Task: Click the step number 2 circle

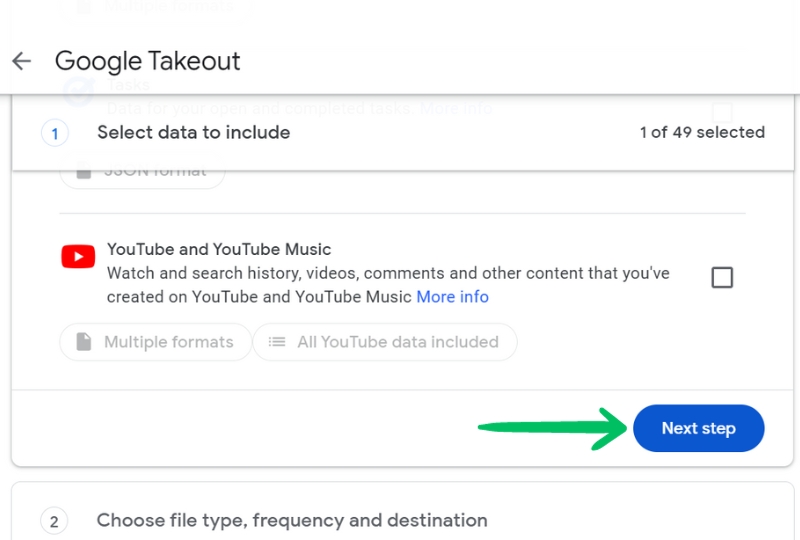Action: [x=54, y=521]
